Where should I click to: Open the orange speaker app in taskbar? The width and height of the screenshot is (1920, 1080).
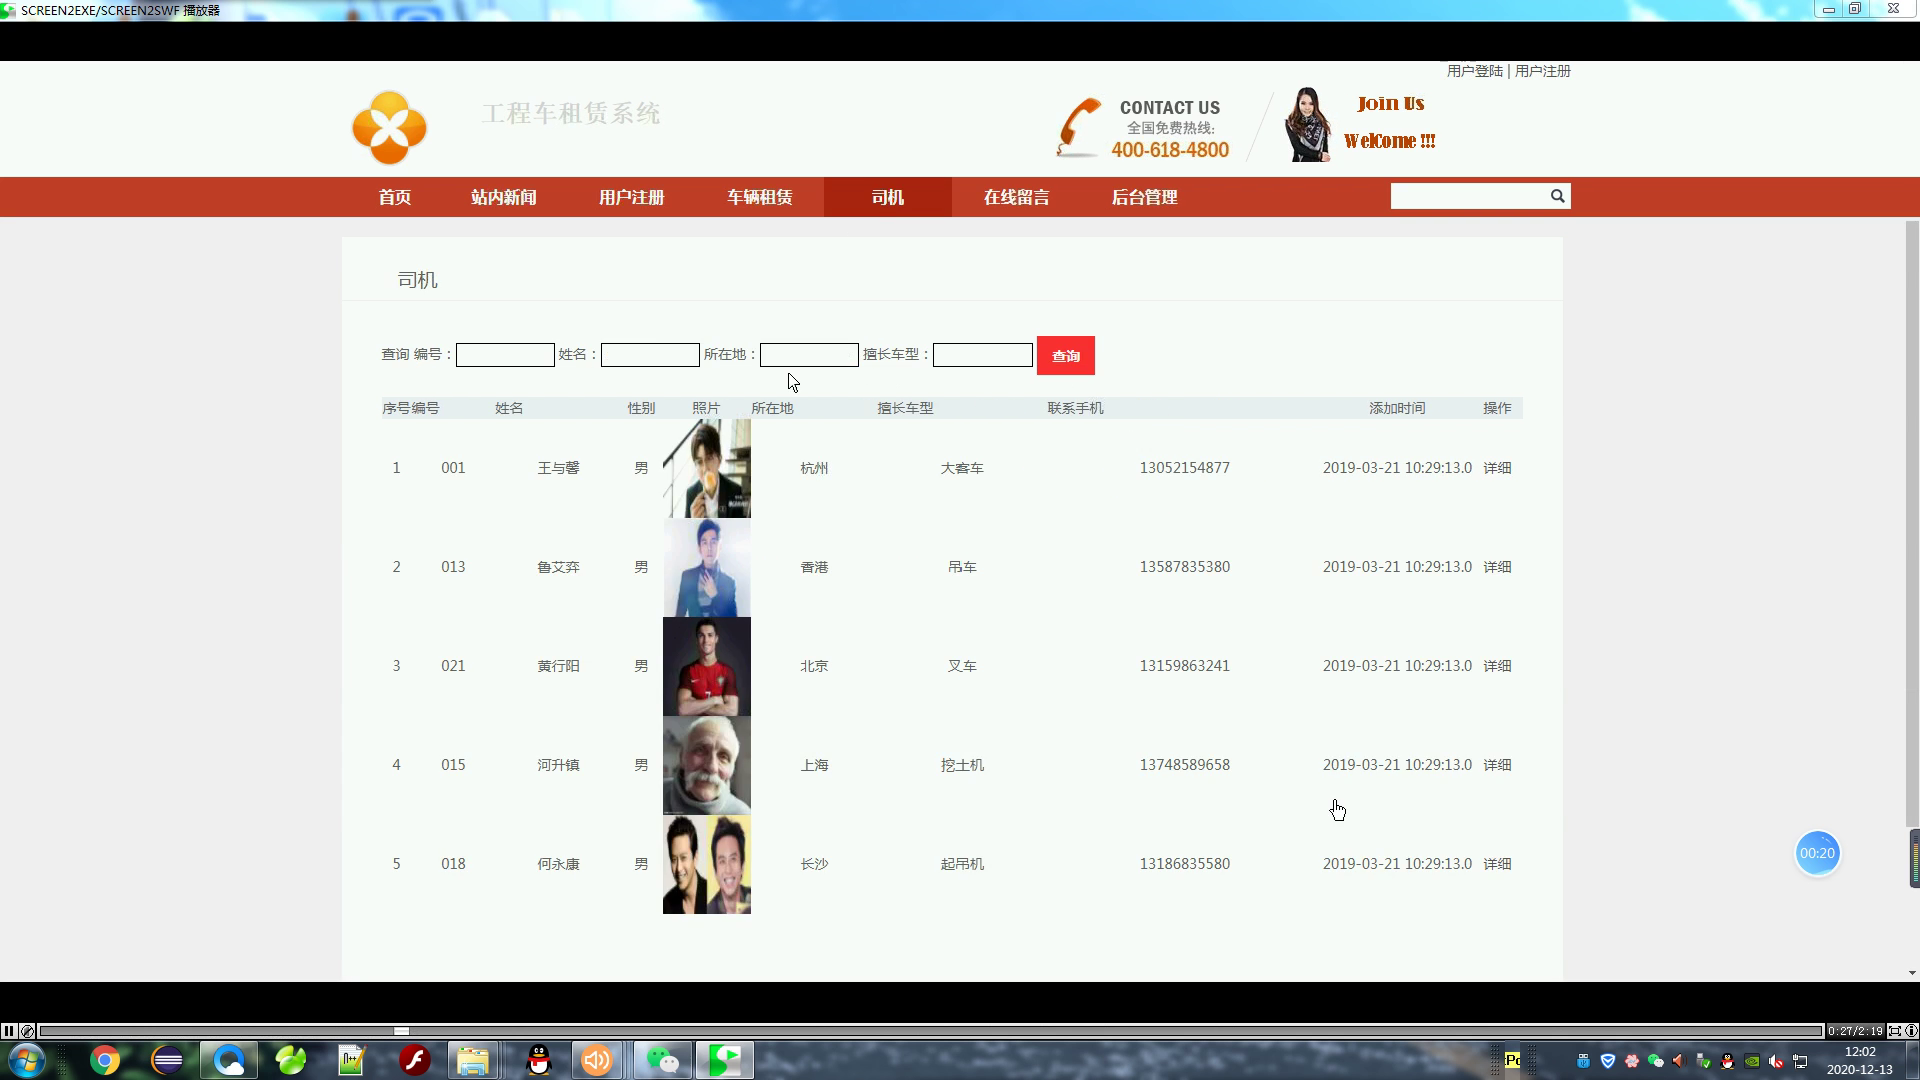point(597,1060)
